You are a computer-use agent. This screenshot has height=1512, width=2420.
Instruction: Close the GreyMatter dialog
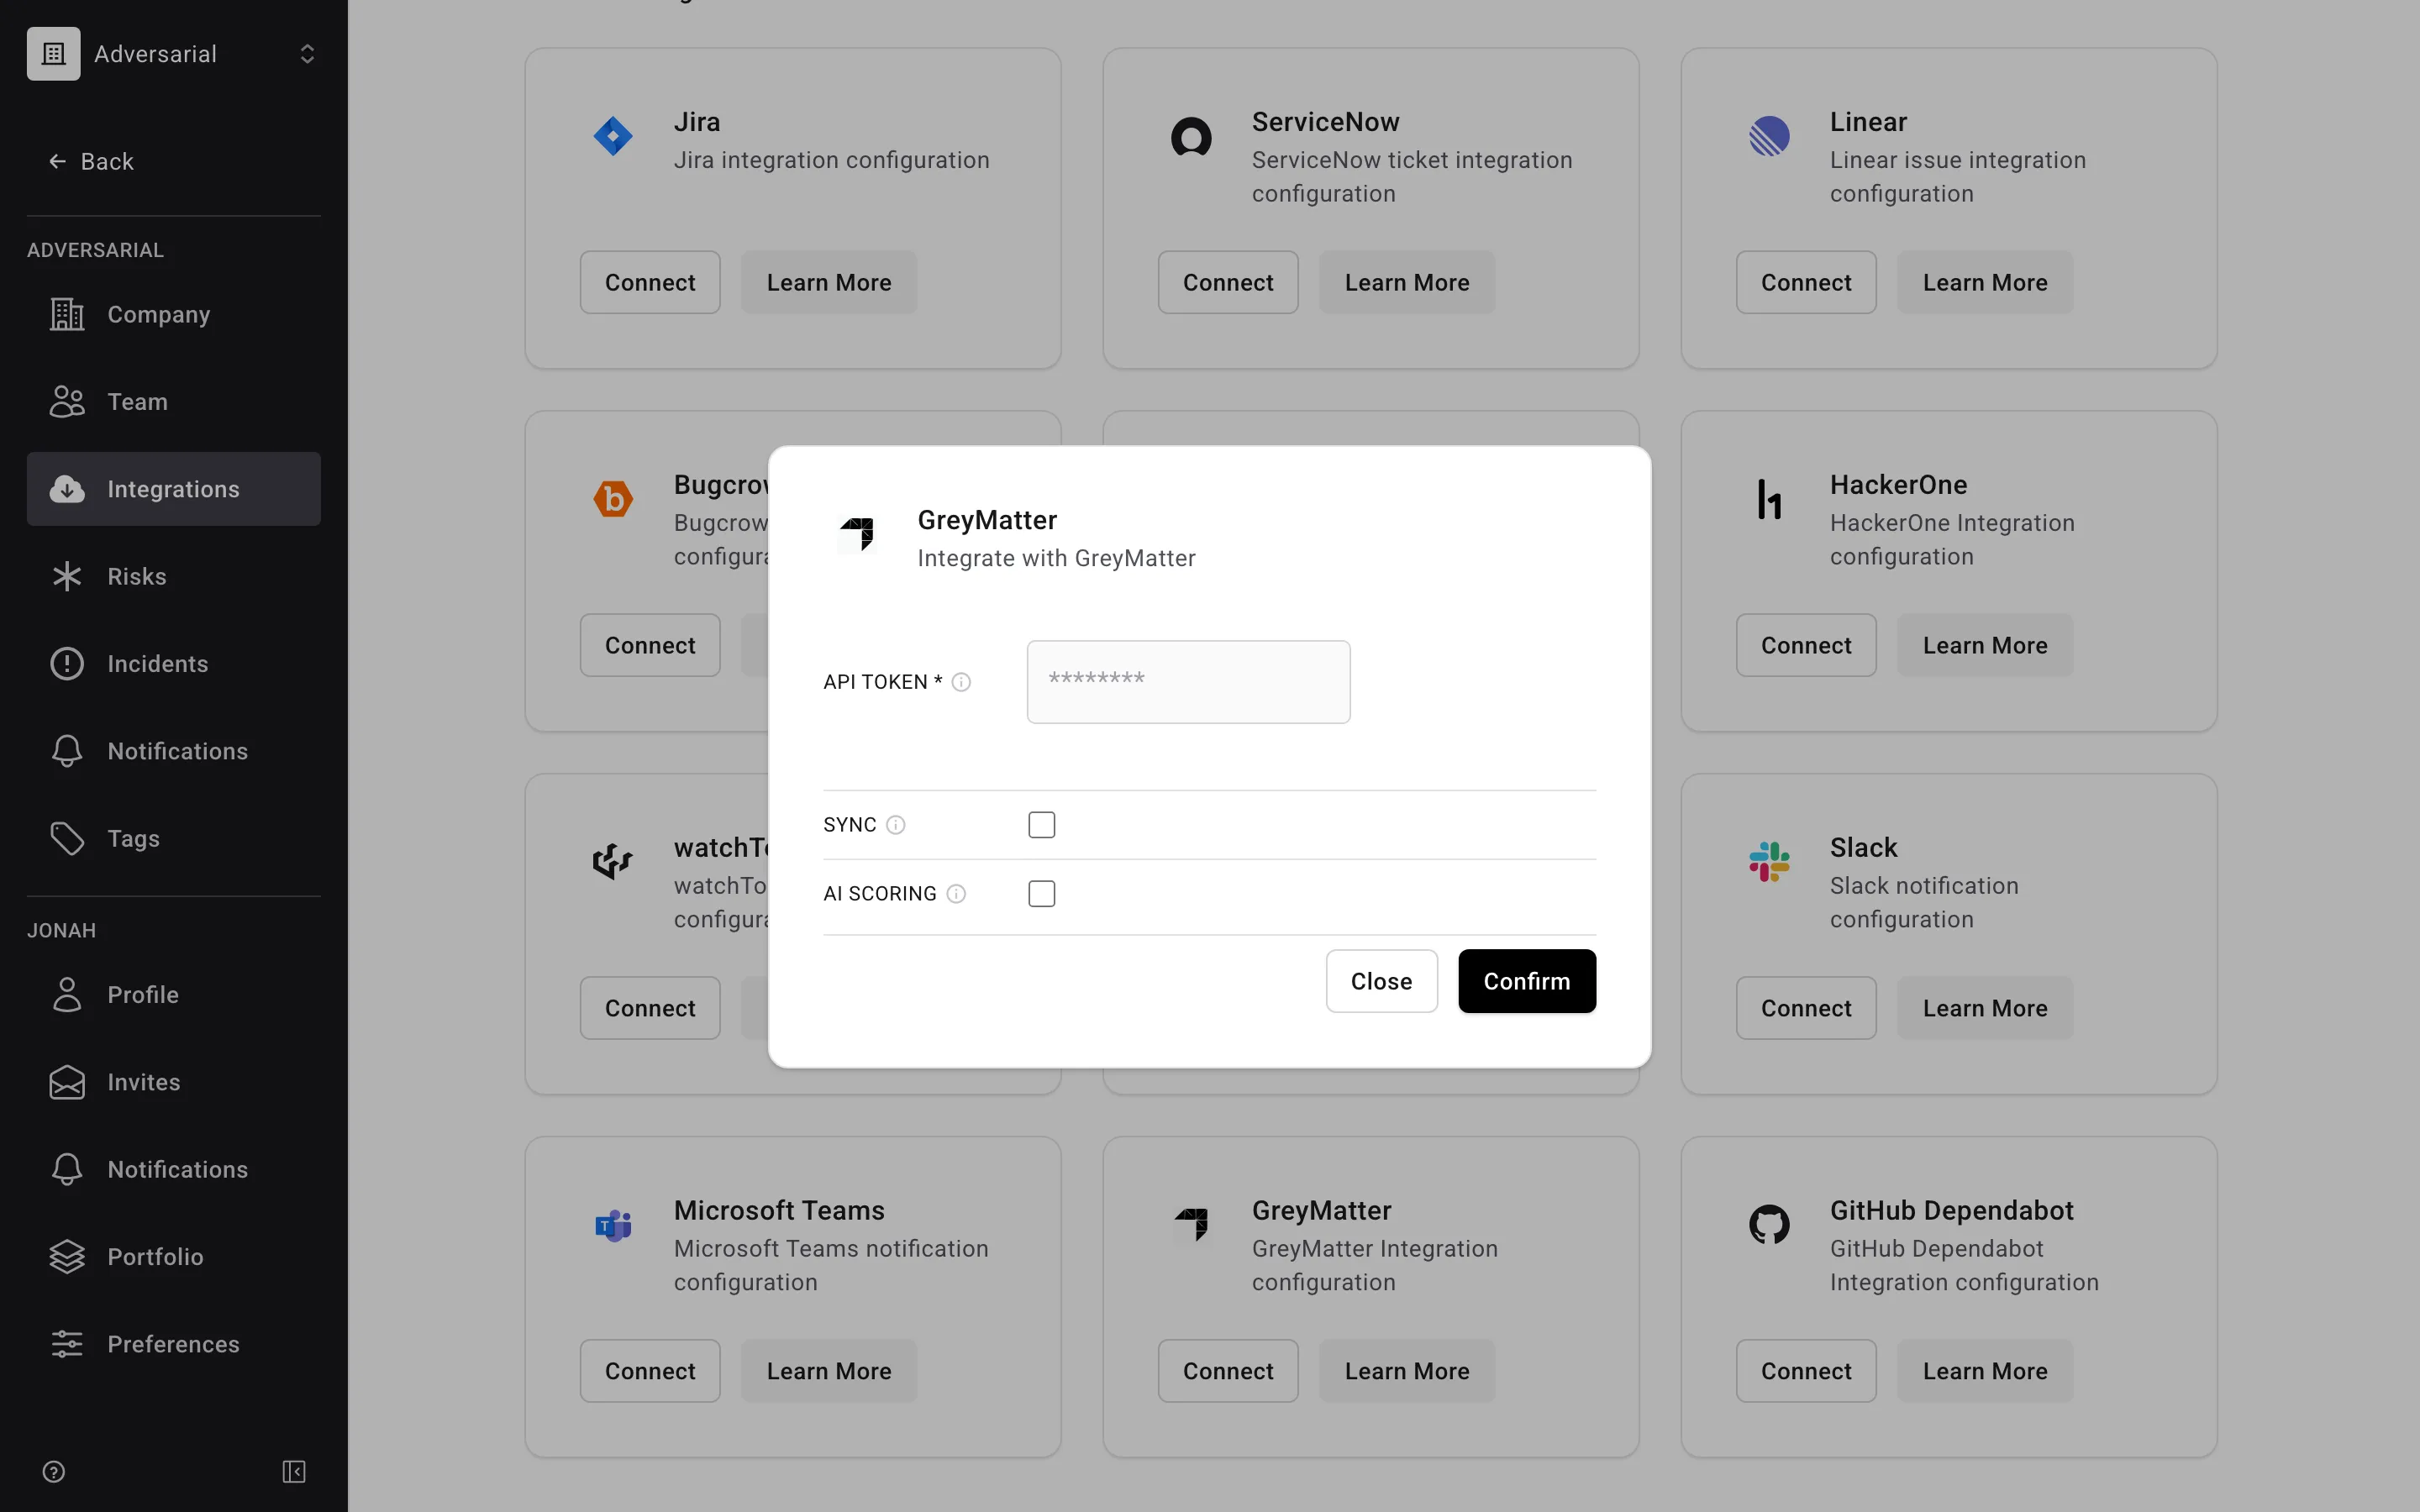coord(1381,981)
